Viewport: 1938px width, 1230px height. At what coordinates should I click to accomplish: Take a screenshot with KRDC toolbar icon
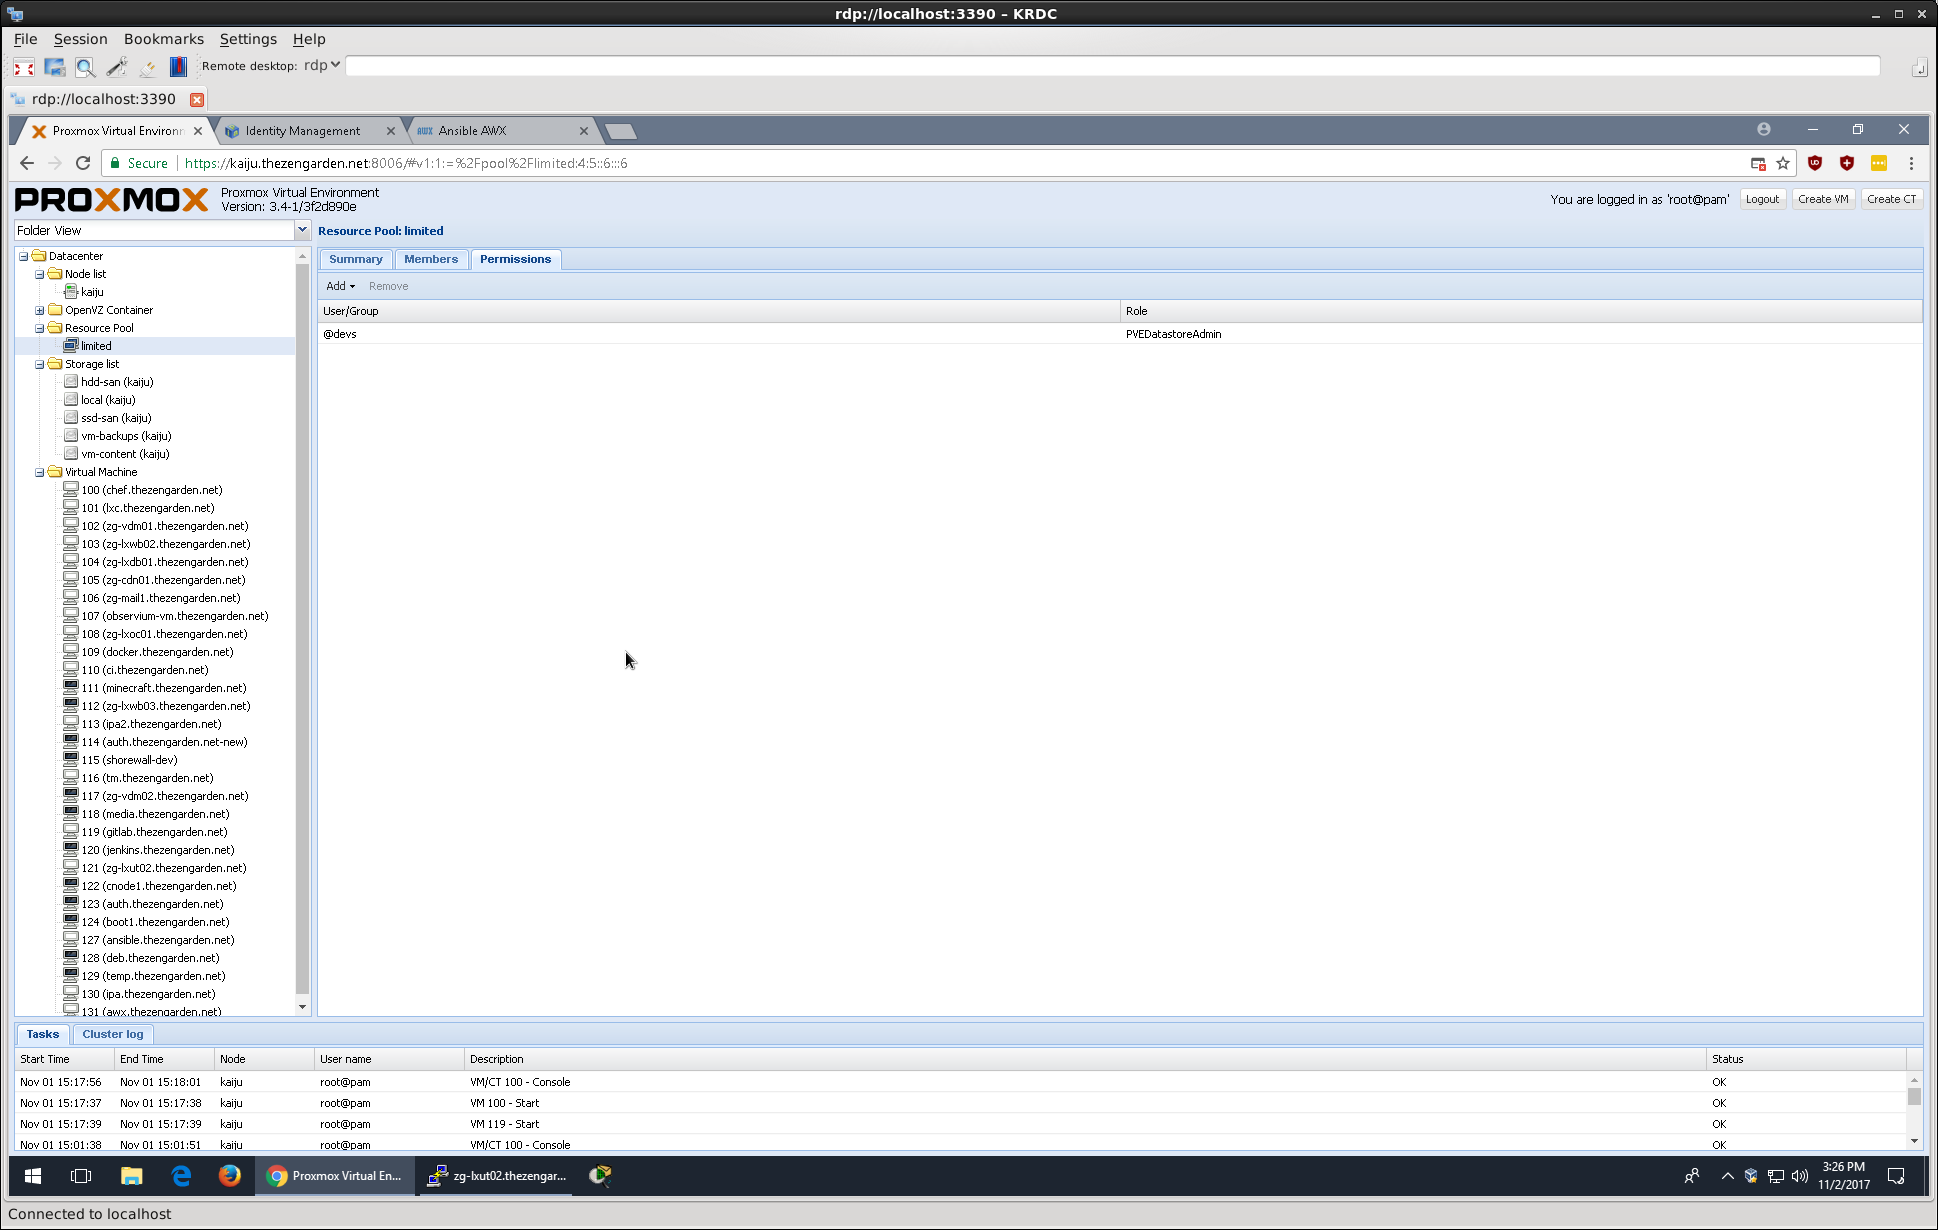pyautogui.click(x=55, y=67)
